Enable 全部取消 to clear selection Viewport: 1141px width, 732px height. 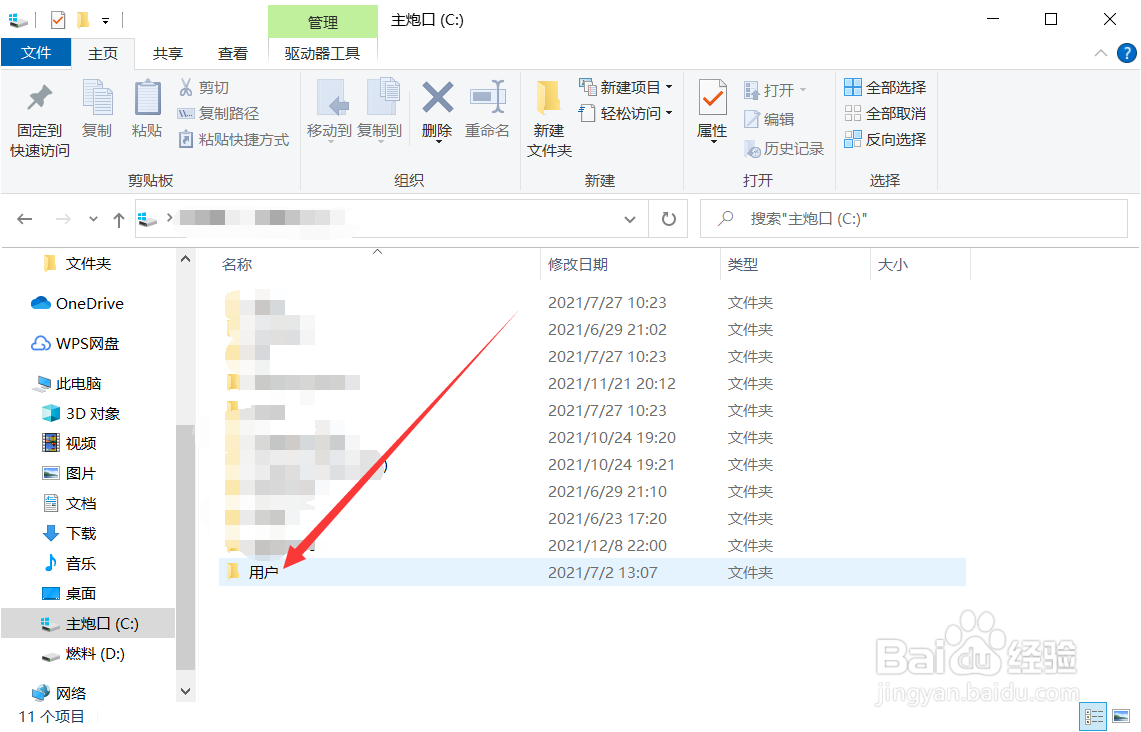(x=884, y=113)
